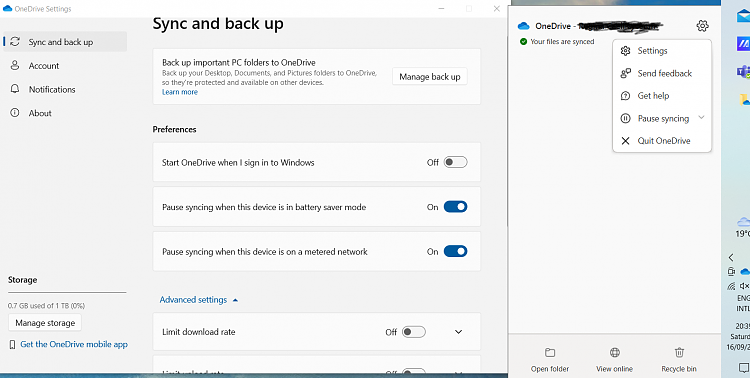Open the weather widget showing 19°
The height and width of the screenshot is (378, 750).
[743, 227]
